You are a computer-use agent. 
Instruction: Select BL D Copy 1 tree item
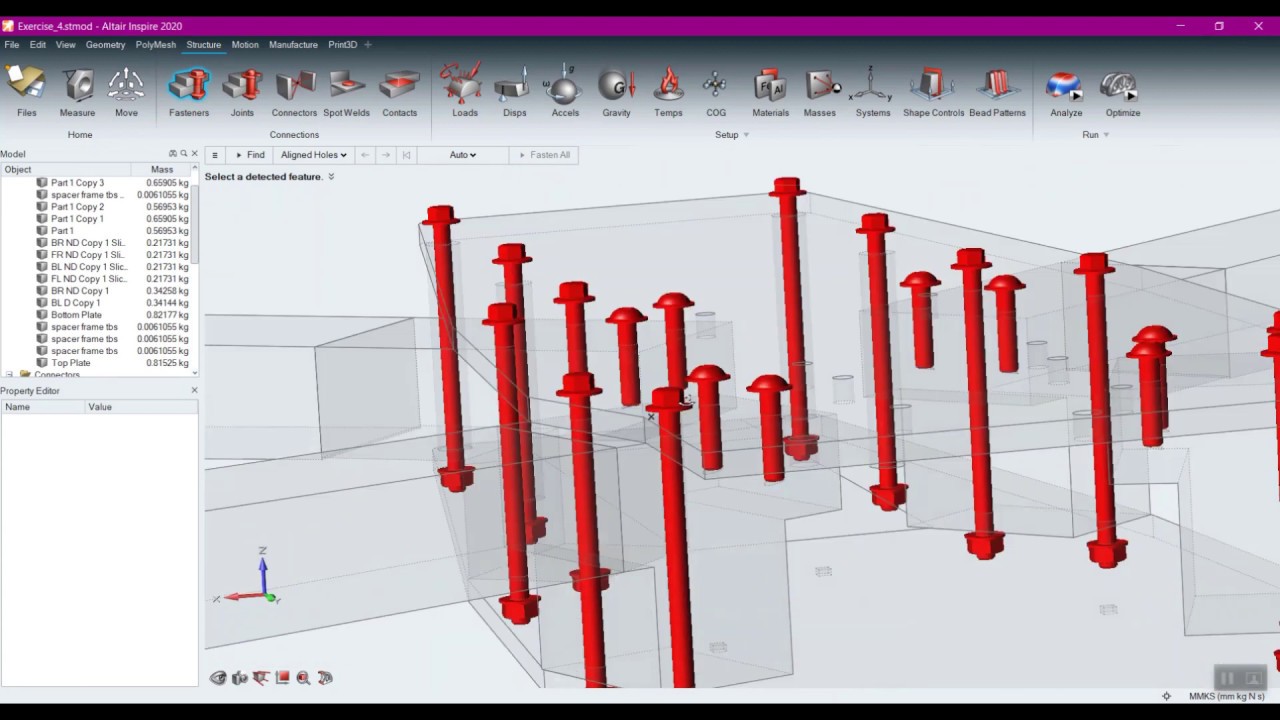[75, 303]
